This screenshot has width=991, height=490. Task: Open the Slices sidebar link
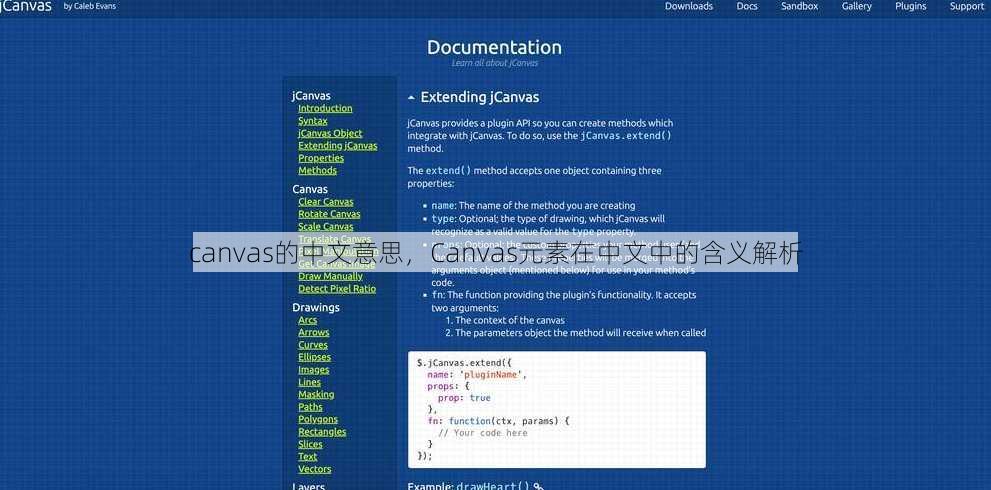[310, 444]
